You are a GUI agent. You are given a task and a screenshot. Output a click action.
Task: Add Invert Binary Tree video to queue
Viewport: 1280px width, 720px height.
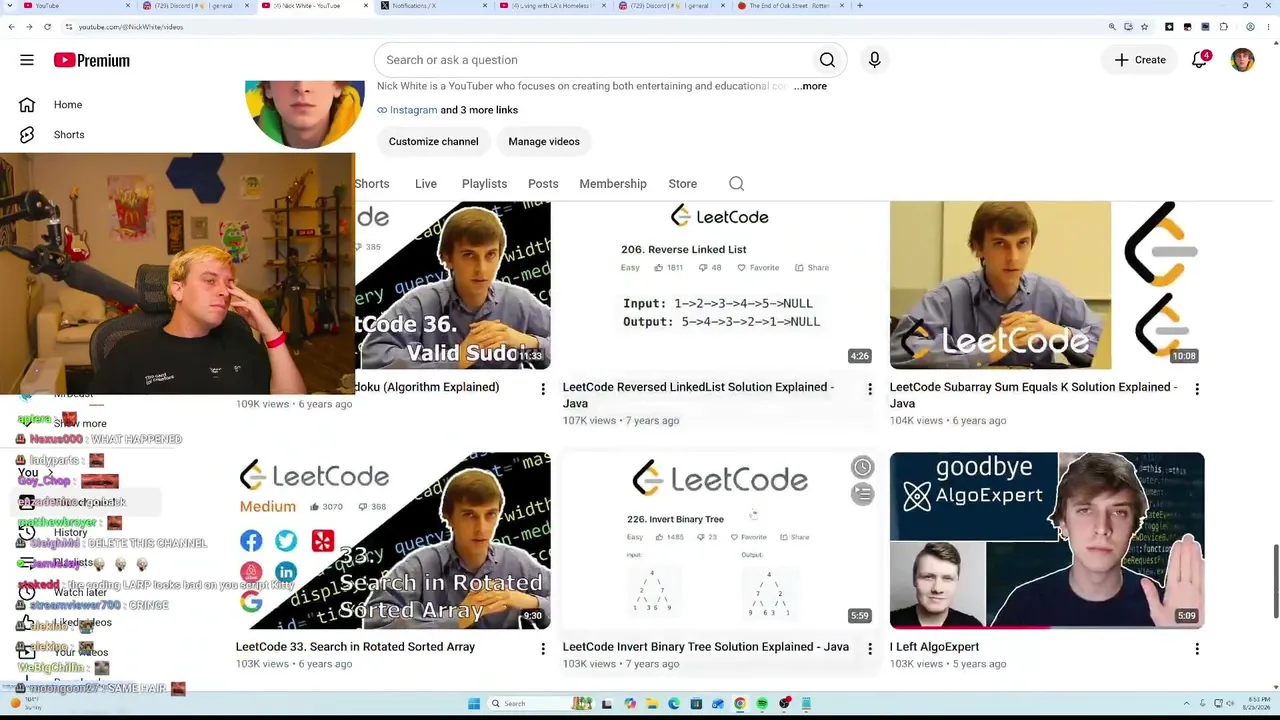click(862, 494)
